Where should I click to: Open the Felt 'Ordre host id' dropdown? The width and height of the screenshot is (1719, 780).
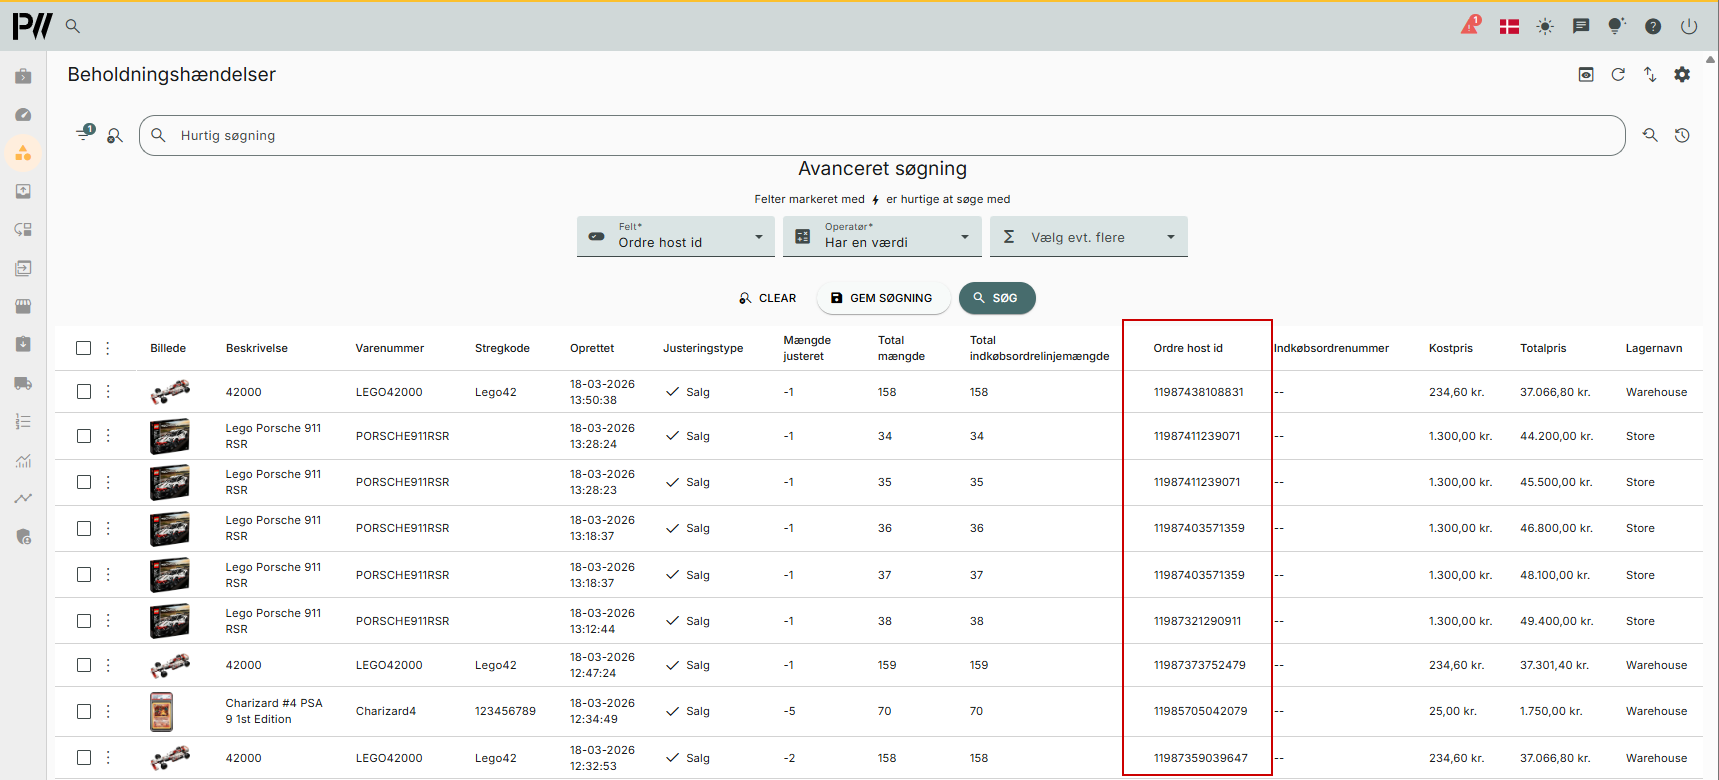pyautogui.click(x=676, y=237)
